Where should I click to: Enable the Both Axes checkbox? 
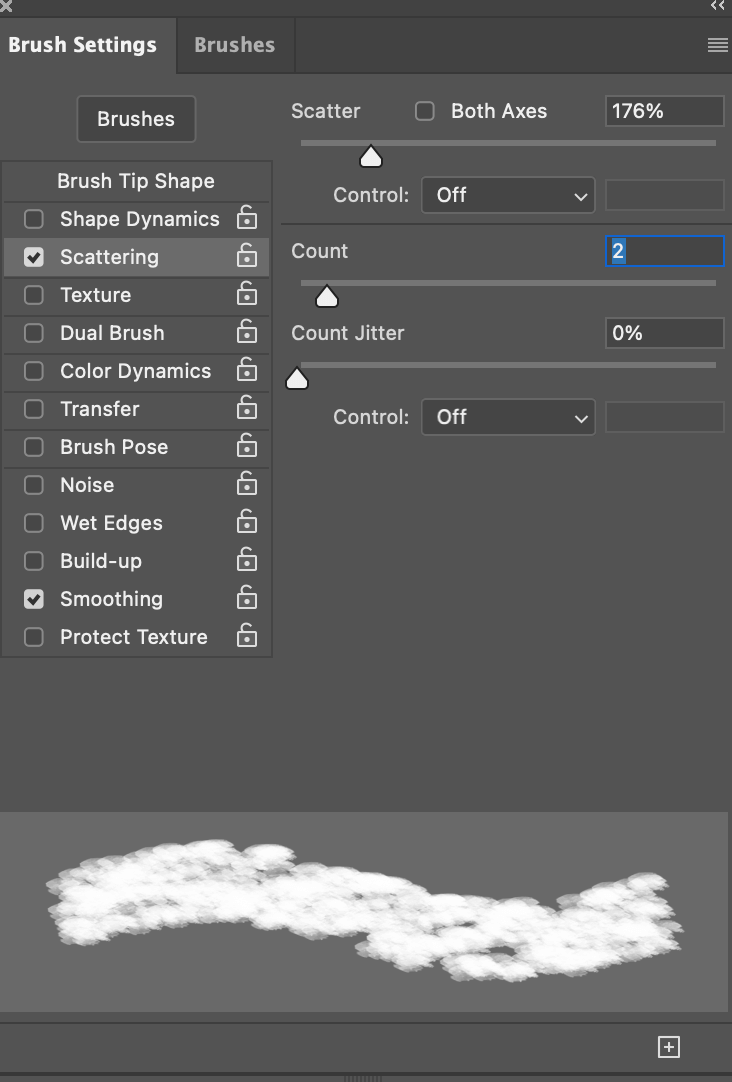point(425,111)
